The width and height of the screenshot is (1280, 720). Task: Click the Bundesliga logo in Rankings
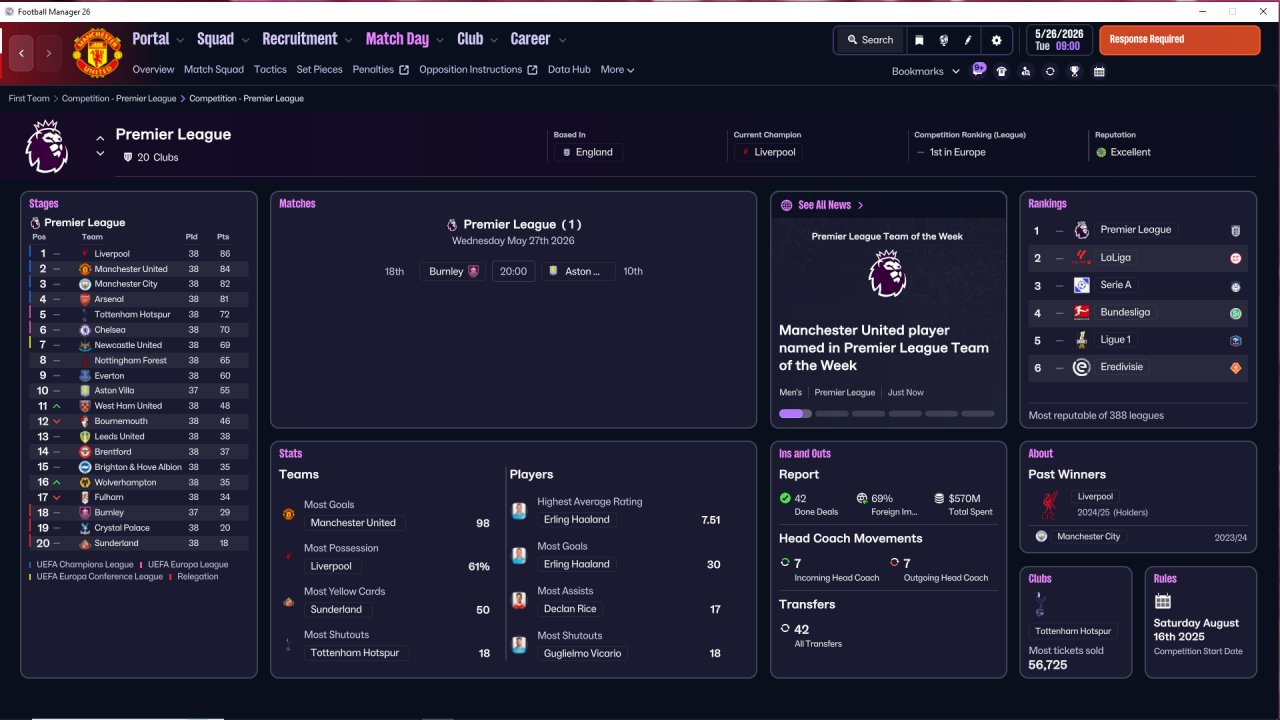click(x=1081, y=312)
